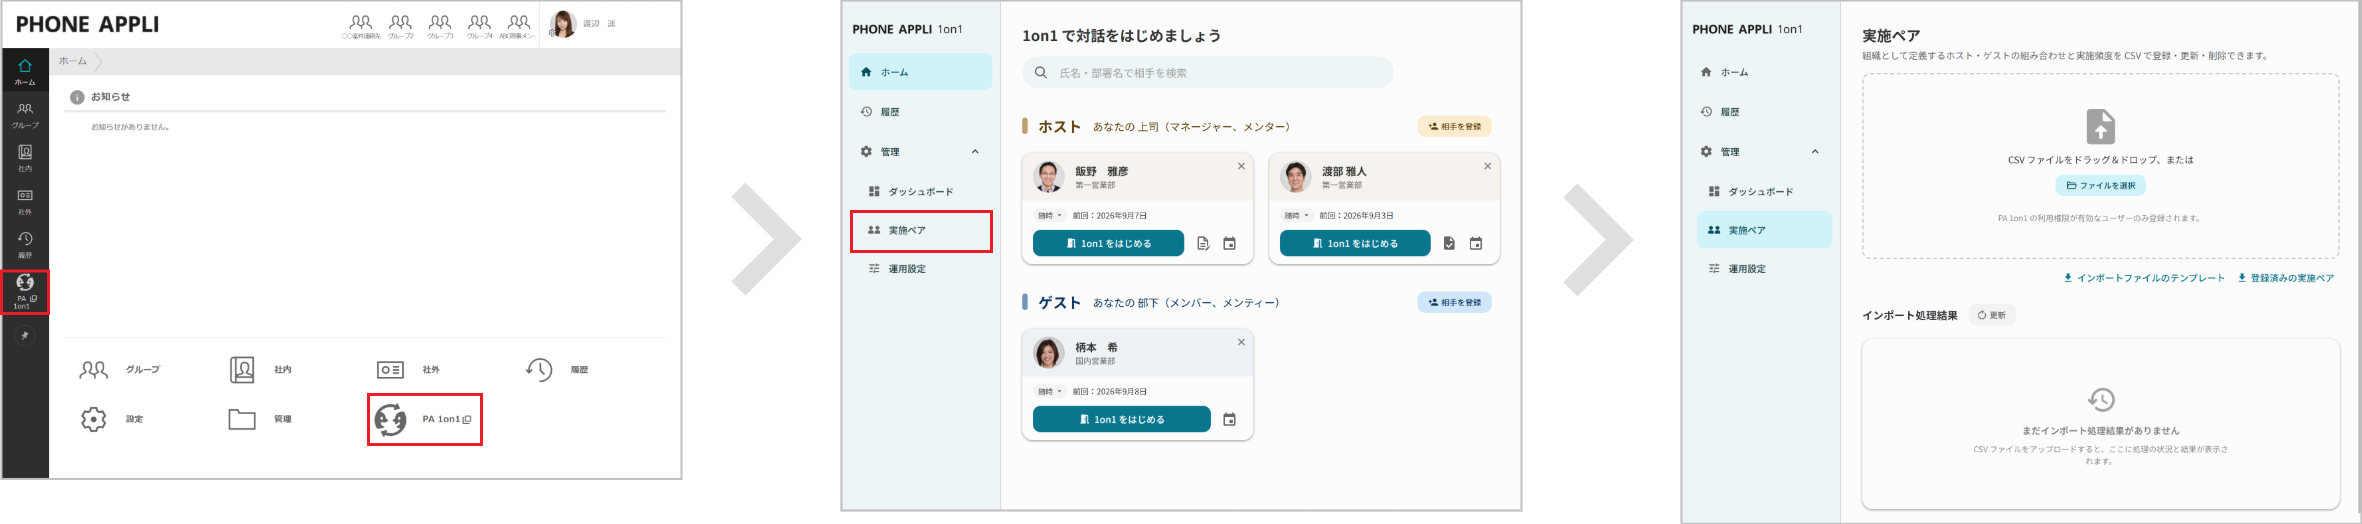
Task: Open the 社内 tile on home page
Action: point(261,370)
